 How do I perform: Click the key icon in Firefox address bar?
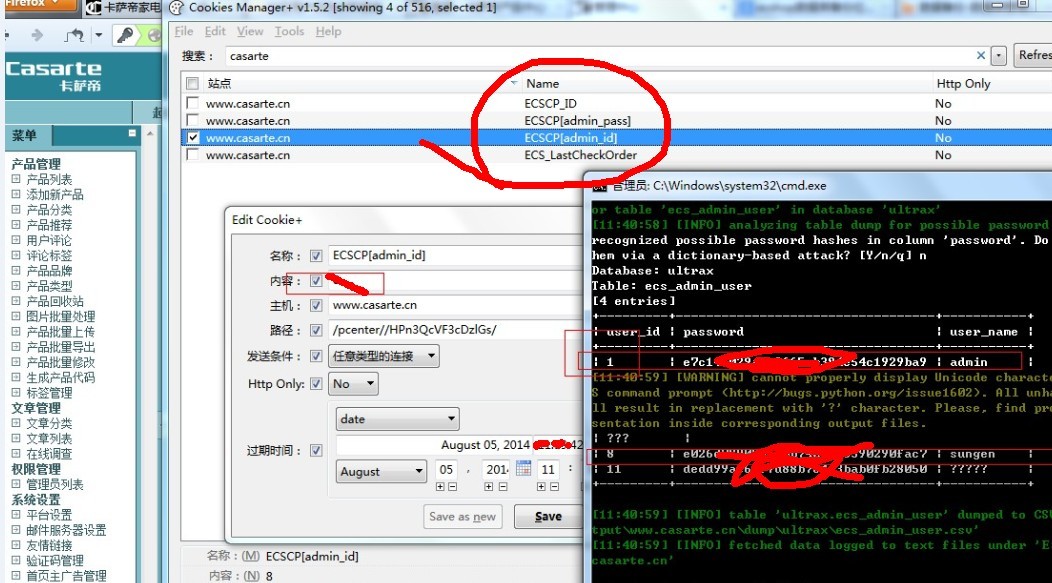pos(125,35)
